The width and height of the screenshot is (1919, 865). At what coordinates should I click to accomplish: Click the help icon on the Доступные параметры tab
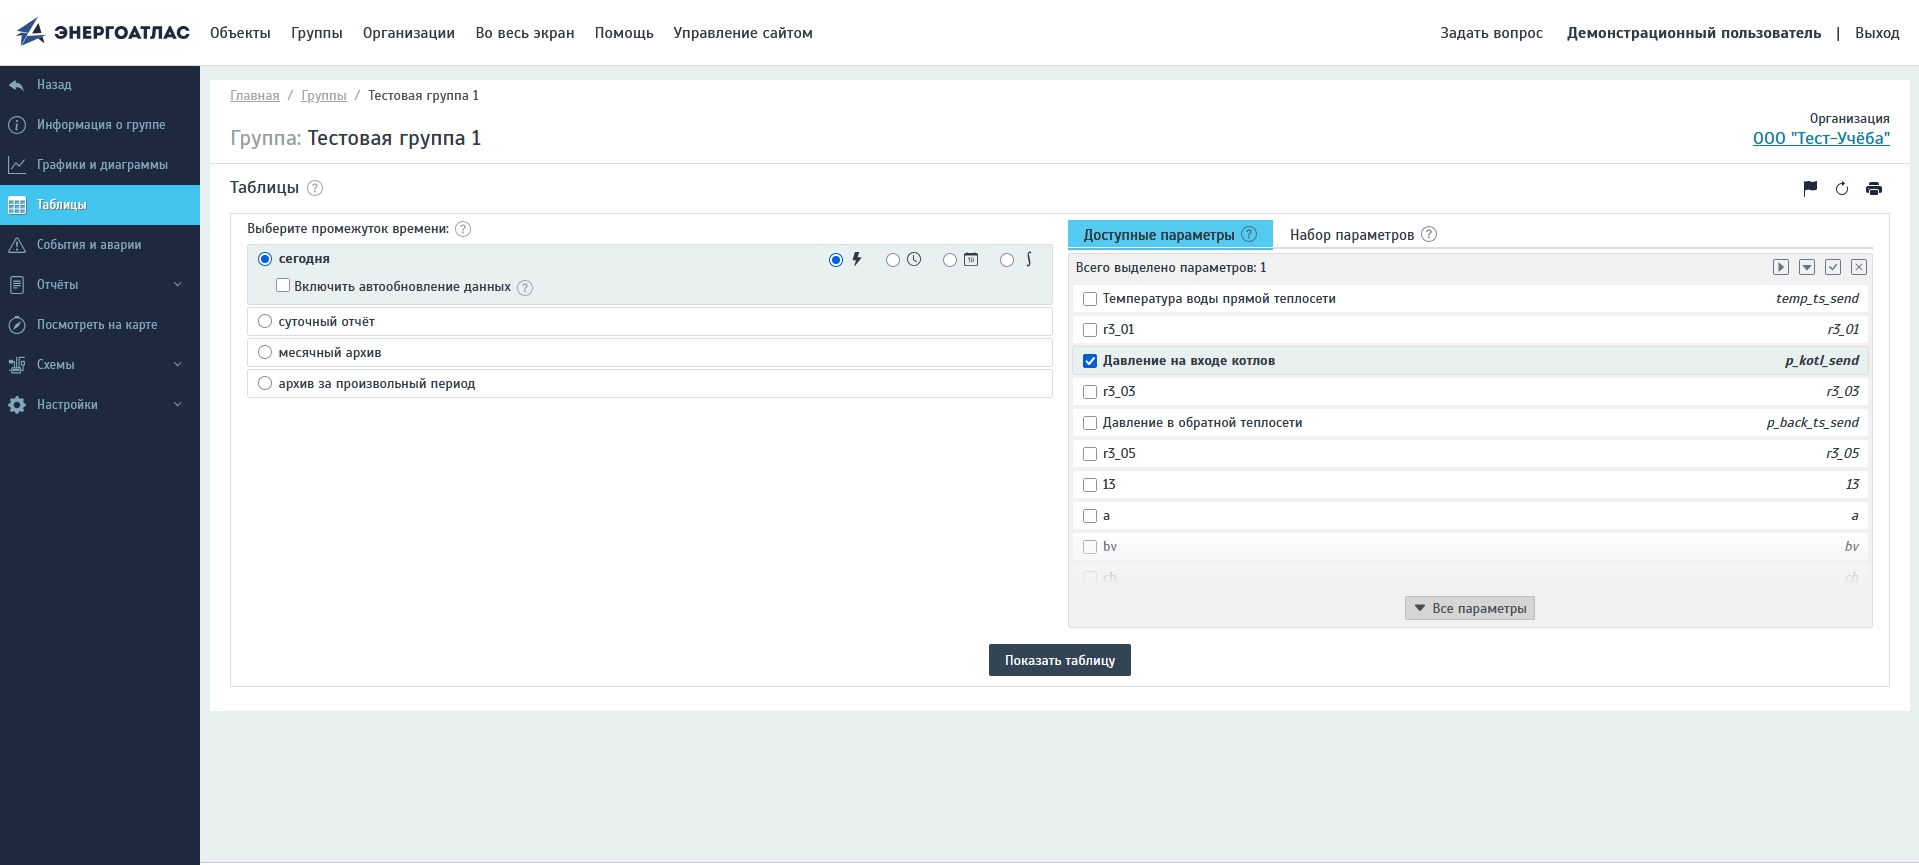coord(1249,234)
